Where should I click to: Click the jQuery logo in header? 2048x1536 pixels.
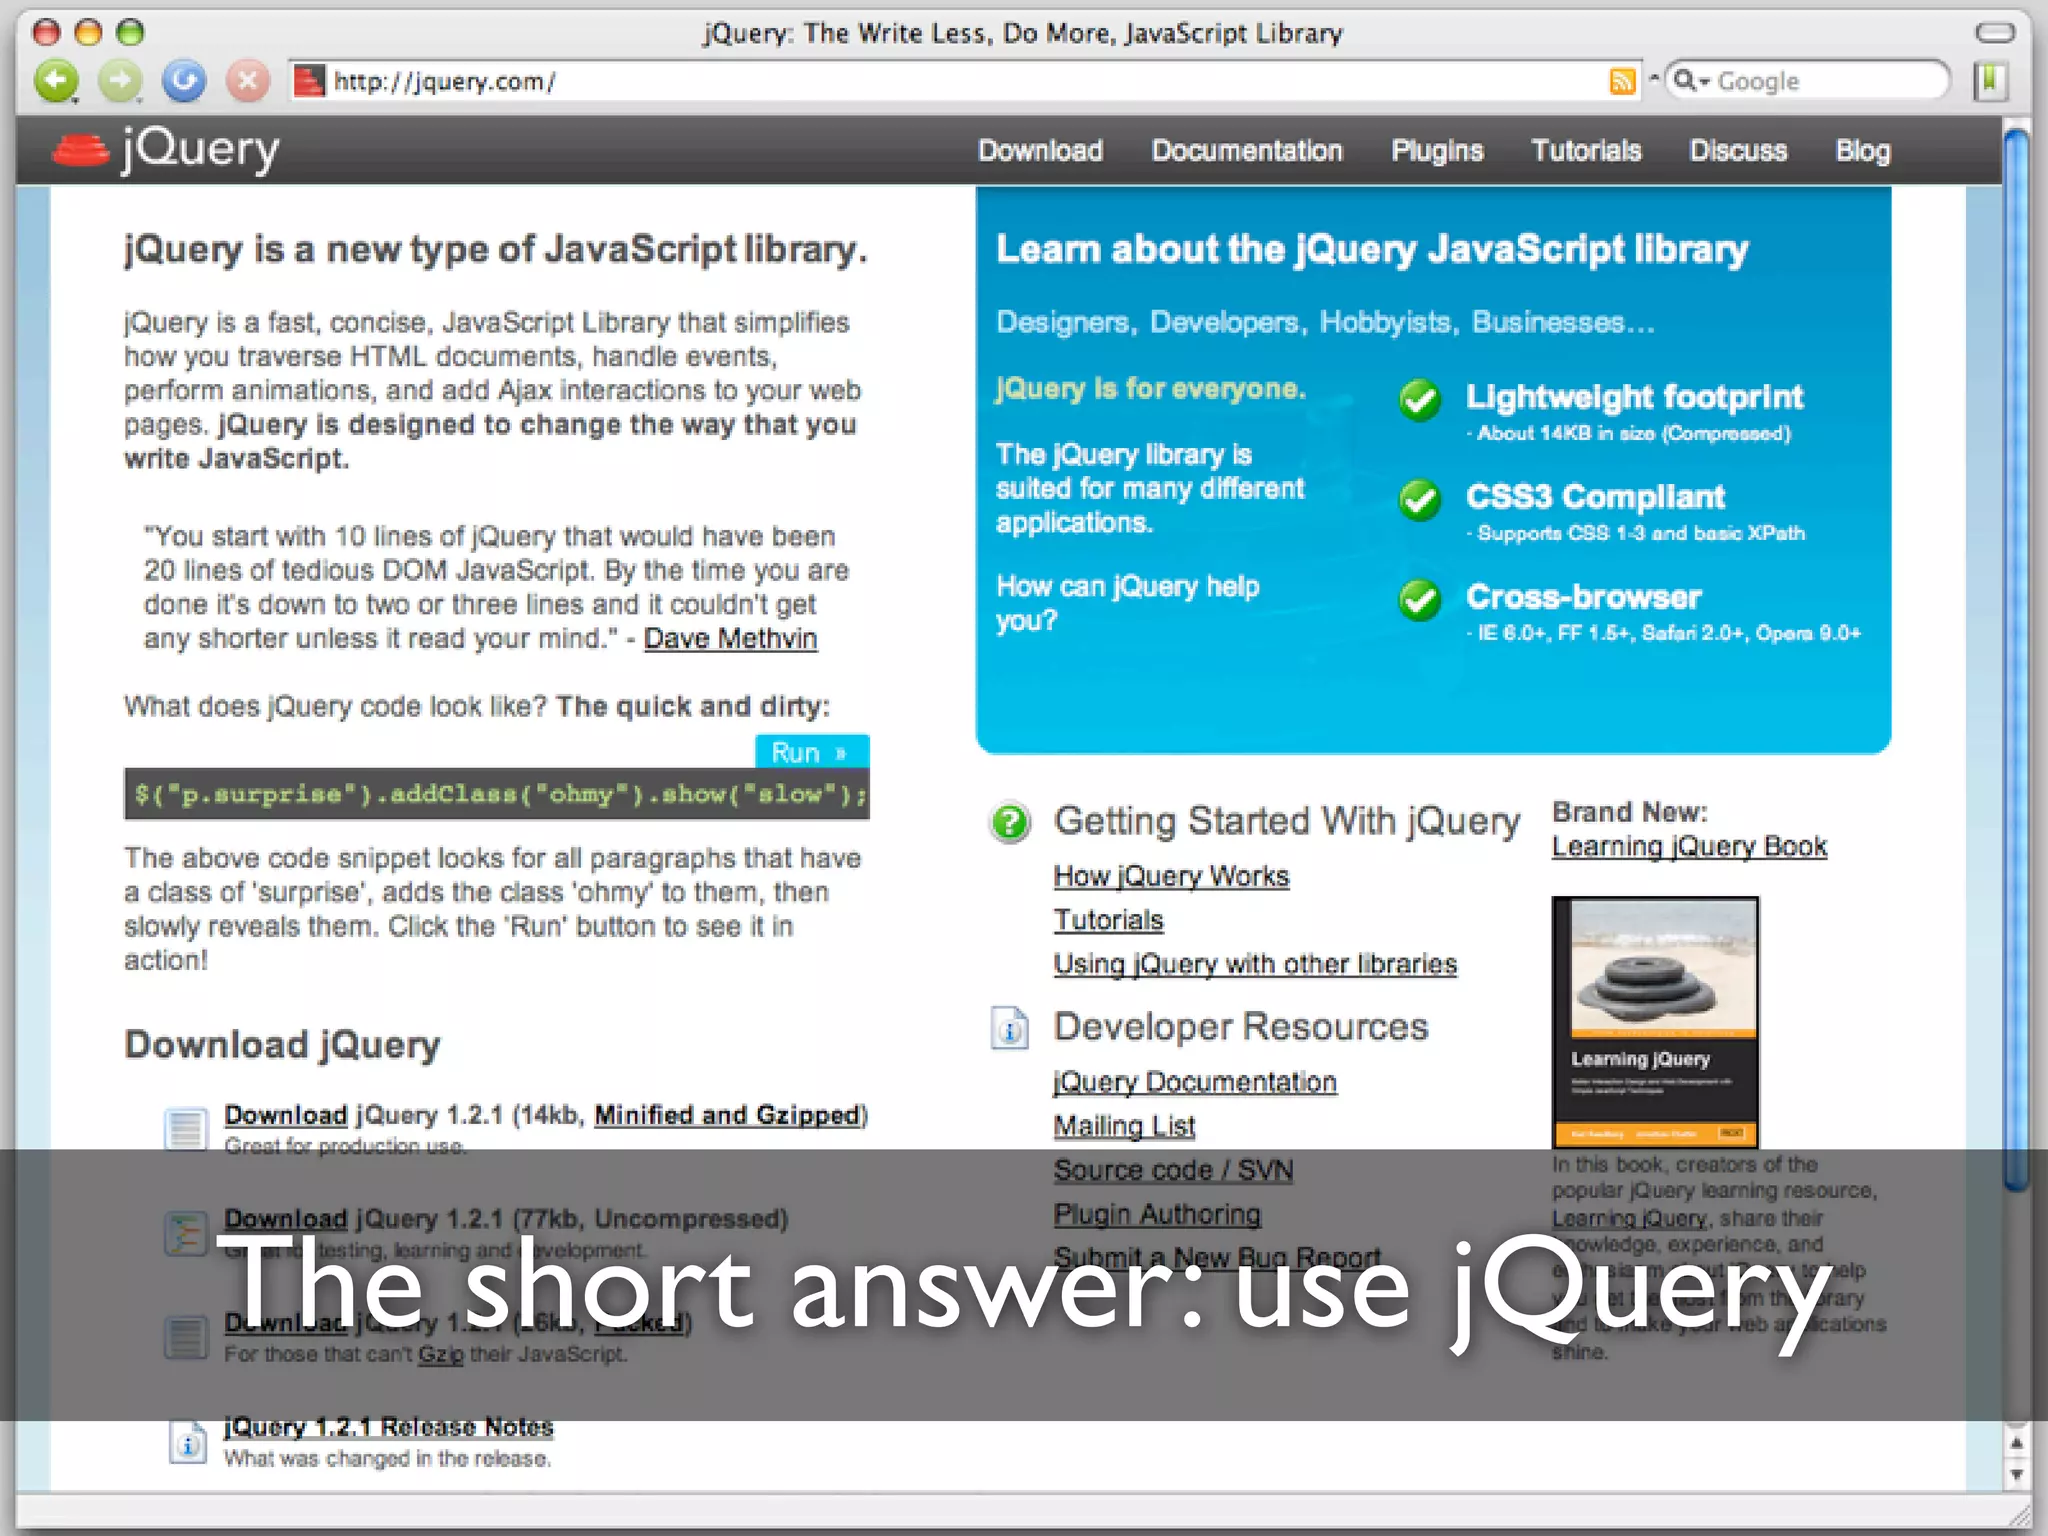click(167, 150)
